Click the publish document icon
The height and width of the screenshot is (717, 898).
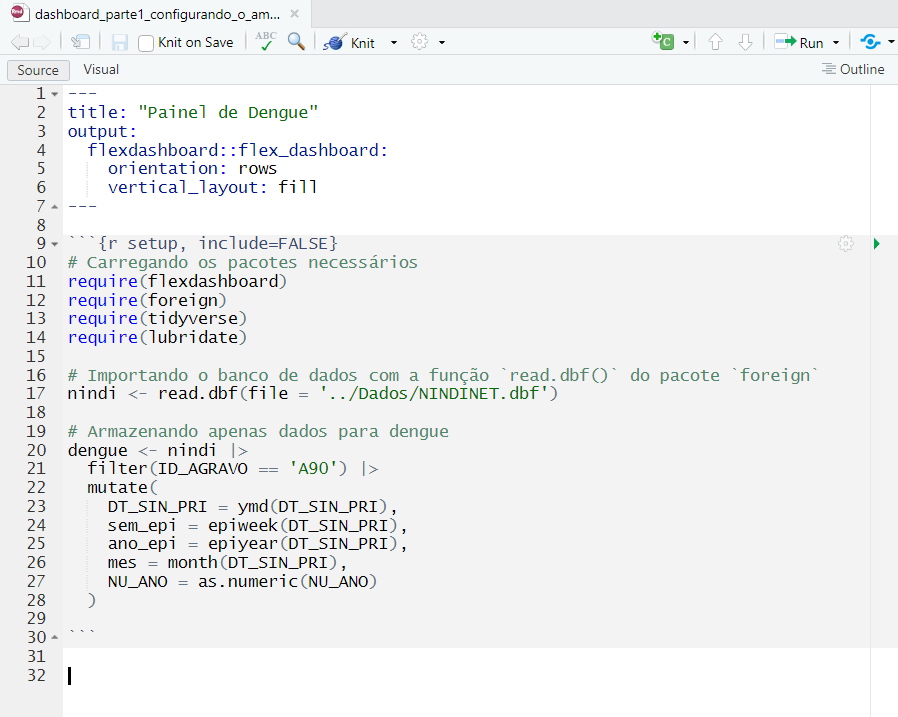pyautogui.click(x=870, y=42)
